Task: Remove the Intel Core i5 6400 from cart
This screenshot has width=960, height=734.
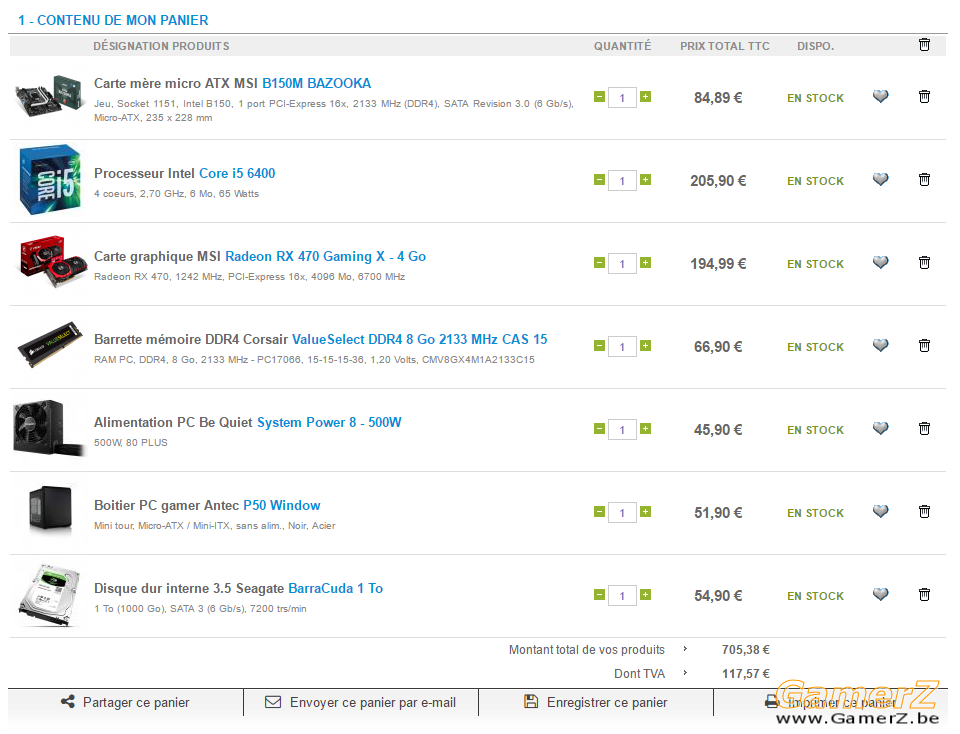Action: click(924, 179)
